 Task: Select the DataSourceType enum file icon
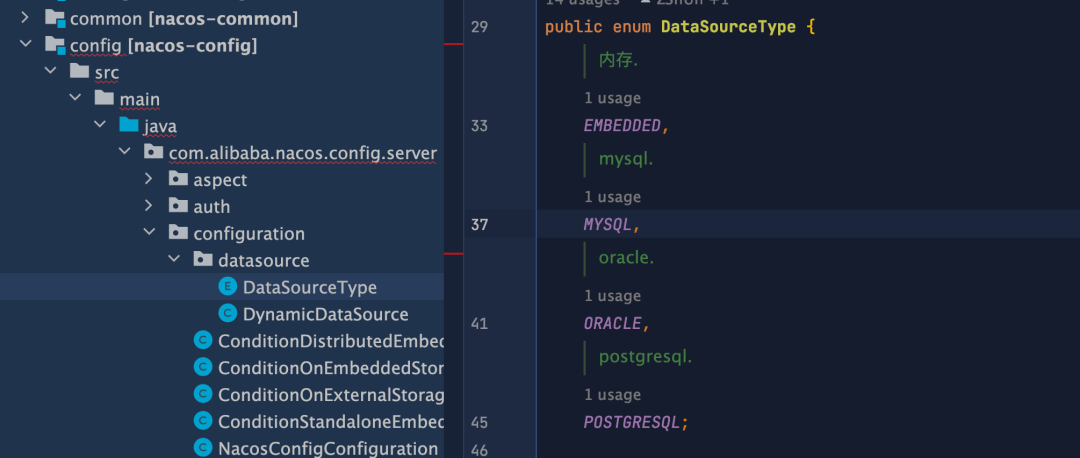point(228,287)
